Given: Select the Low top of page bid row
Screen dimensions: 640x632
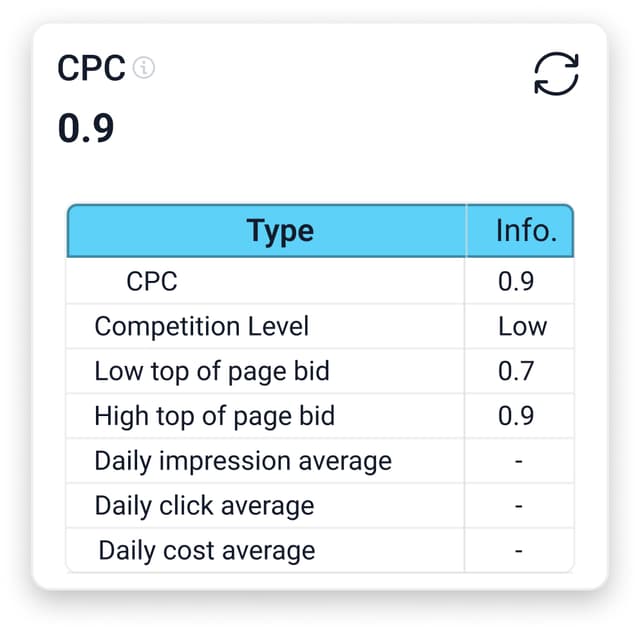Looking at the screenshot, I should (x=212, y=371).
